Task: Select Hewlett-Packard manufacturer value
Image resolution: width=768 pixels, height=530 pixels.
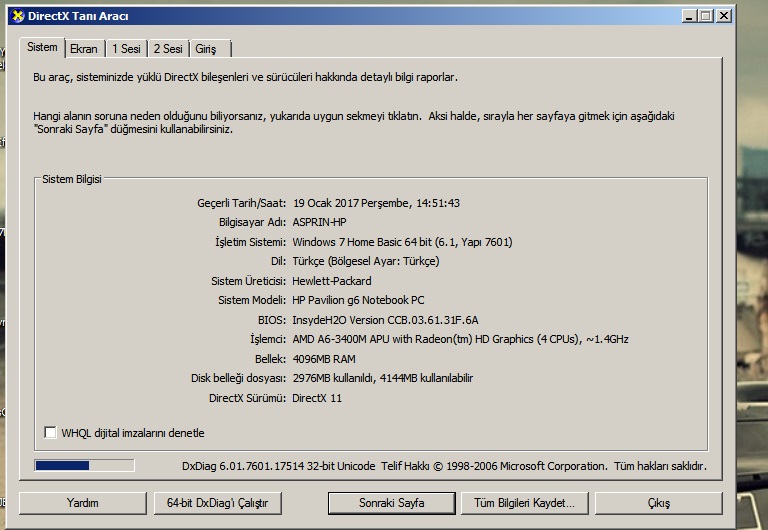Action: click(x=332, y=281)
